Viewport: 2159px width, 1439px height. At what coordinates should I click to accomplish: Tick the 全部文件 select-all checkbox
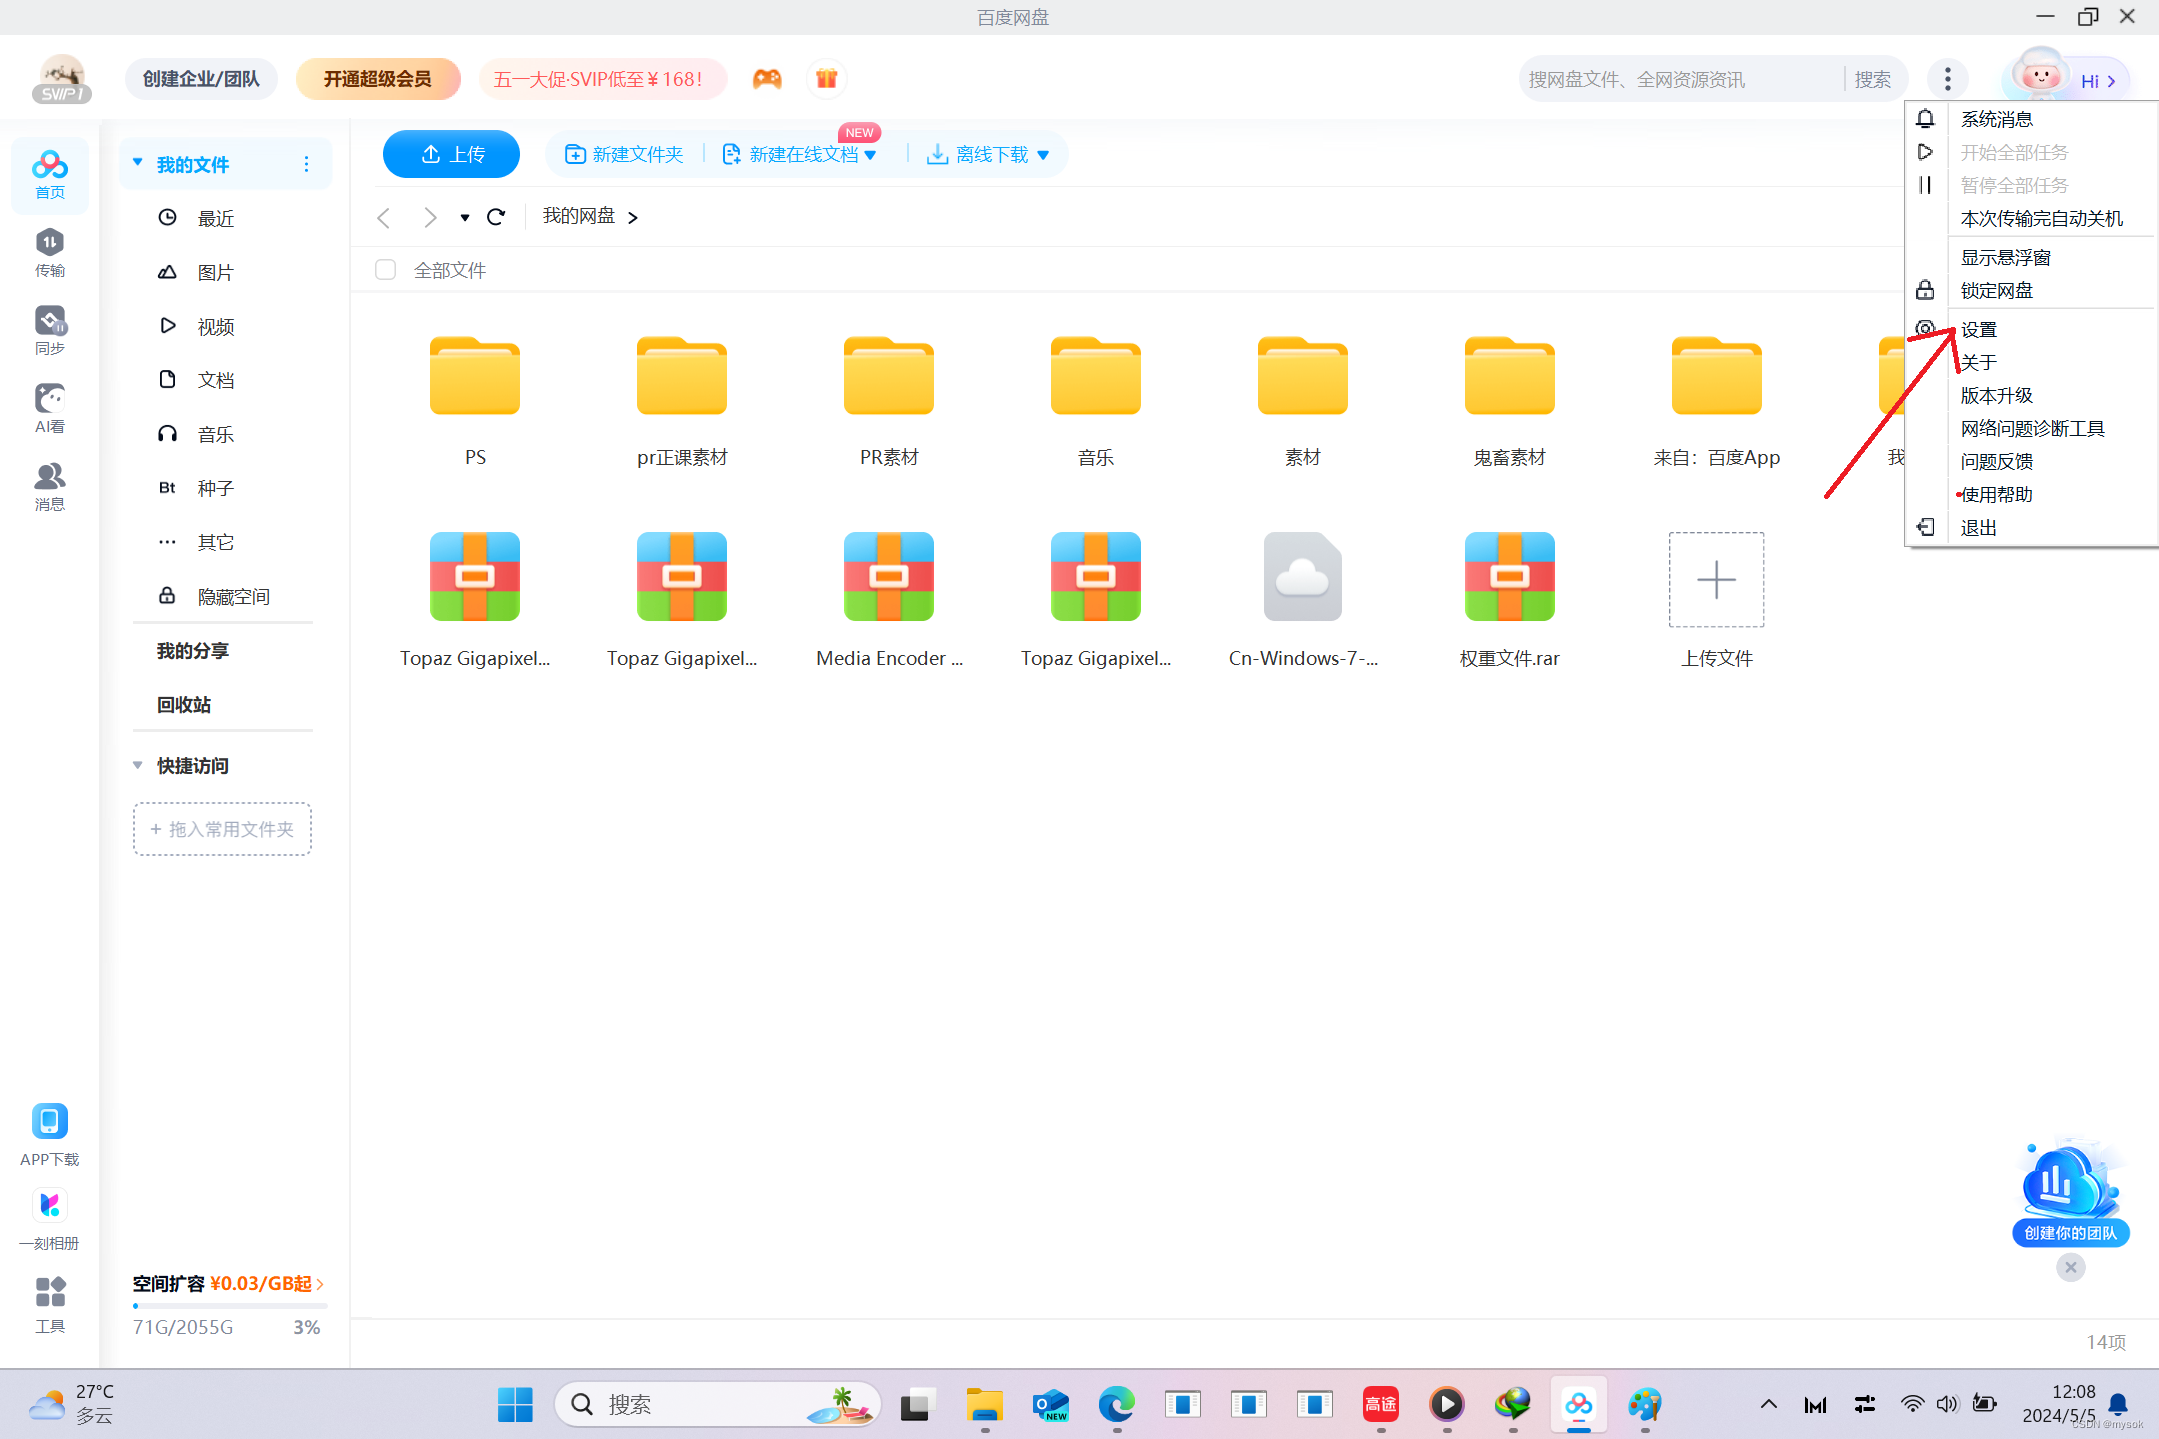386,270
